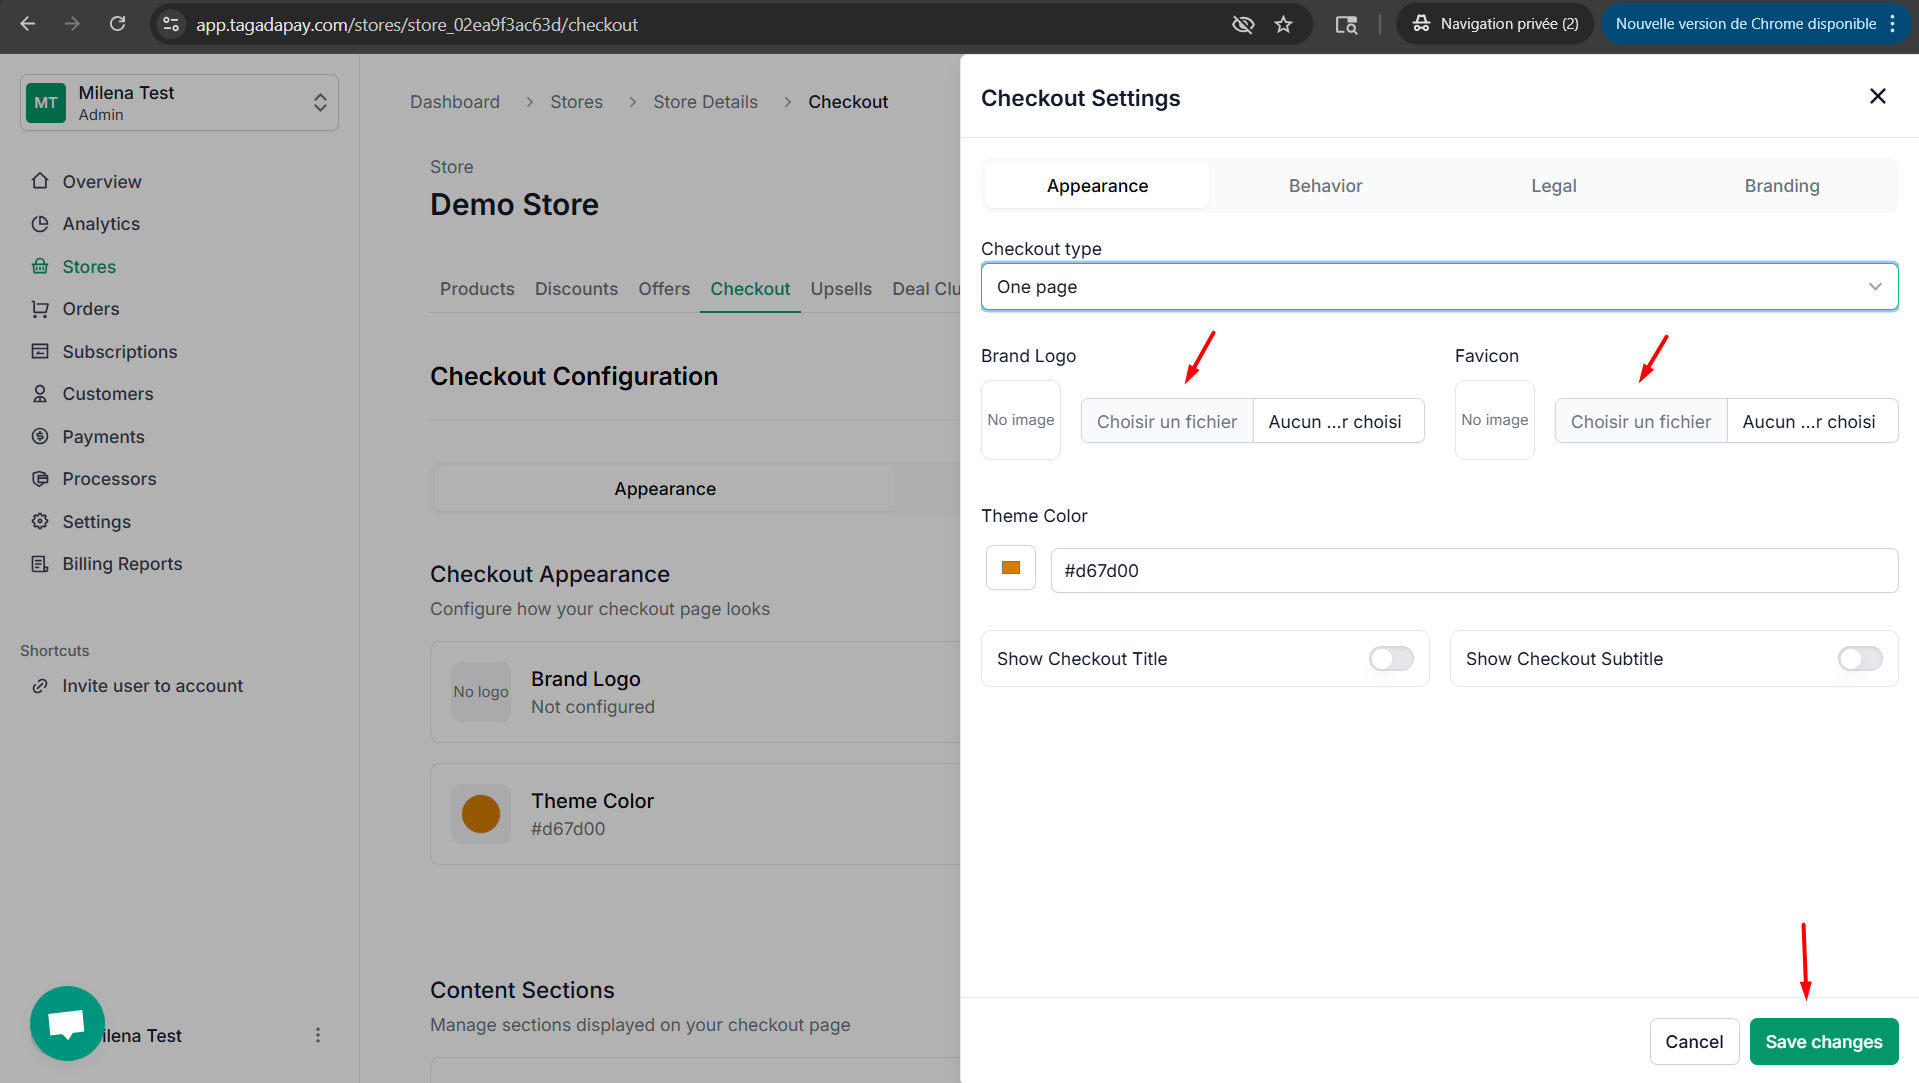Viewport: 1919px width, 1083px height.
Task: Click the Analytics pie chart icon
Action: click(x=40, y=224)
